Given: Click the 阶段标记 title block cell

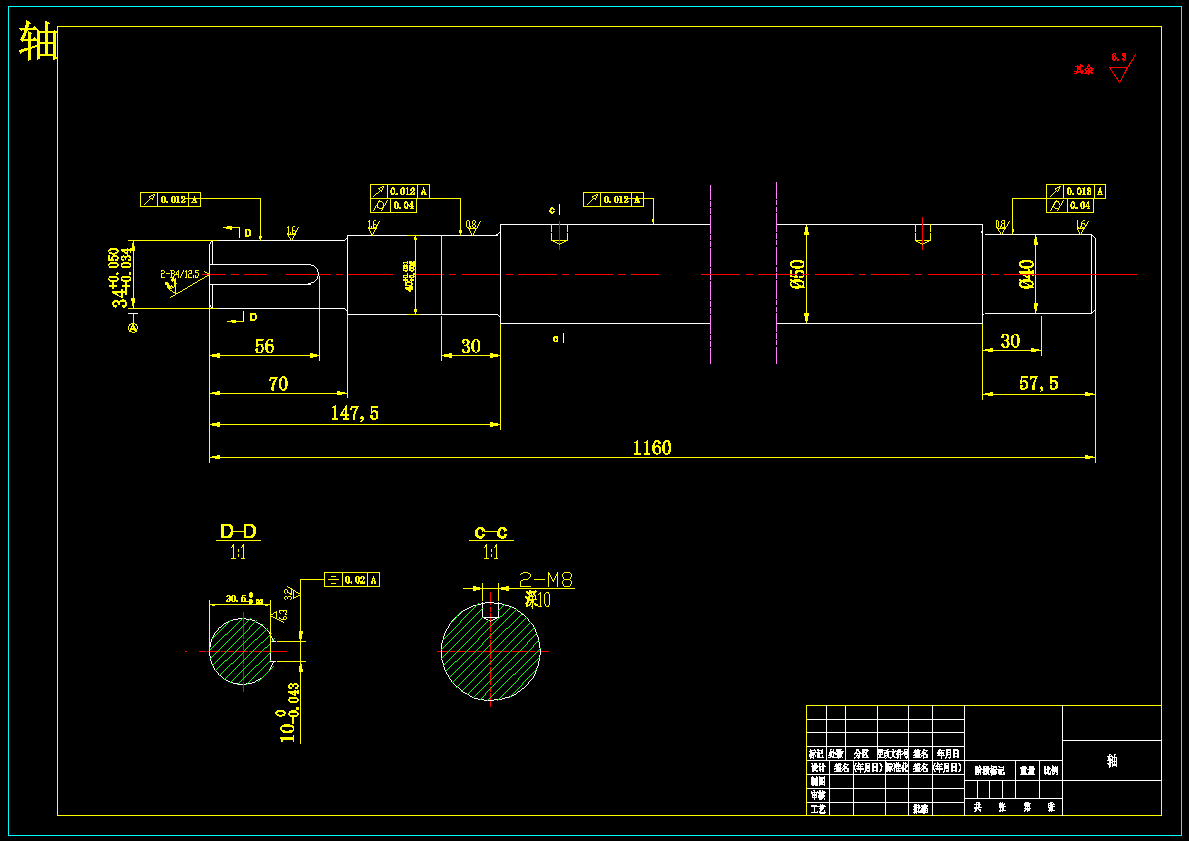Looking at the screenshot, I should point(990,770).
